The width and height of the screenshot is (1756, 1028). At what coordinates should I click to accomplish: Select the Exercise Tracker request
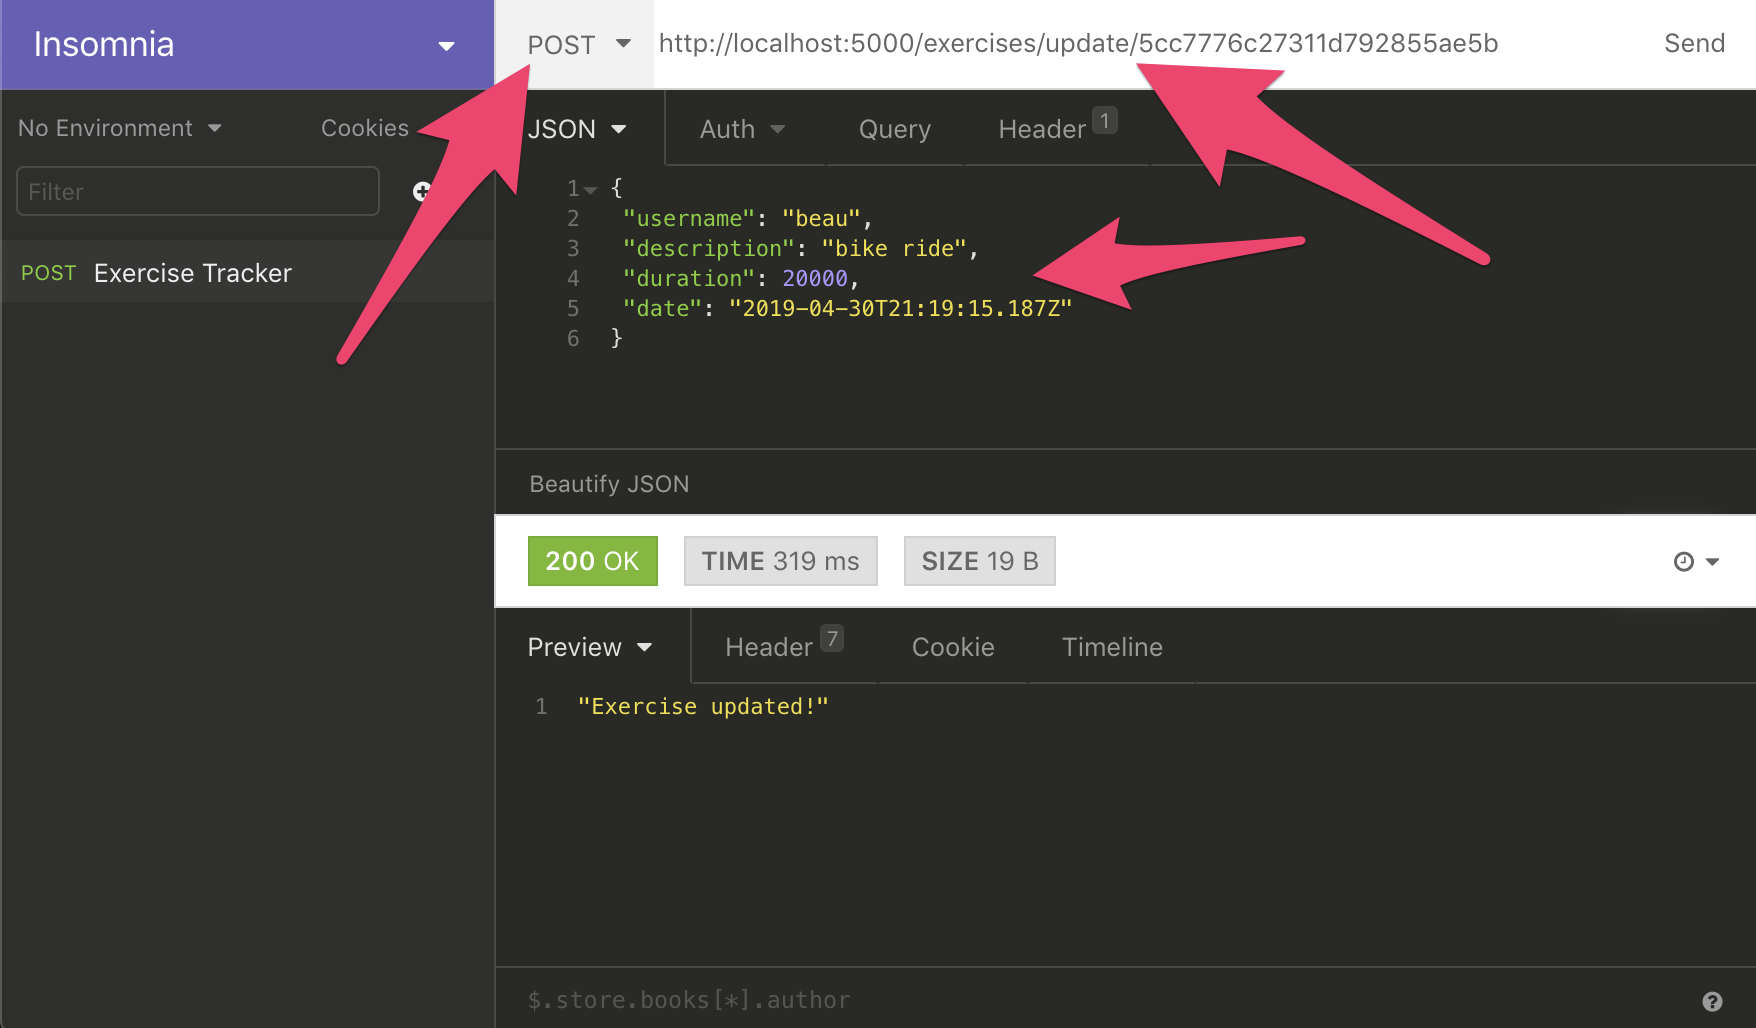pos(192,272)
